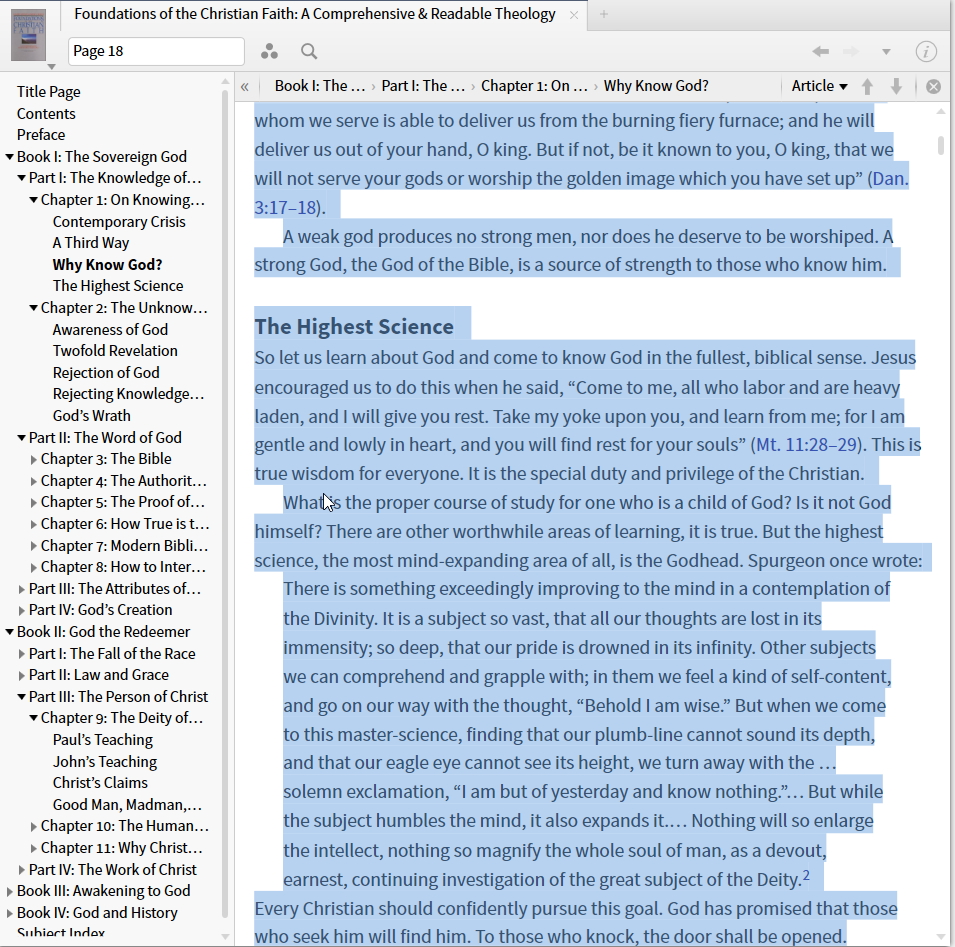Screen dimensions: 955x947
Task: Collapse the contents sidebar chevron
Action: point(245,86)
